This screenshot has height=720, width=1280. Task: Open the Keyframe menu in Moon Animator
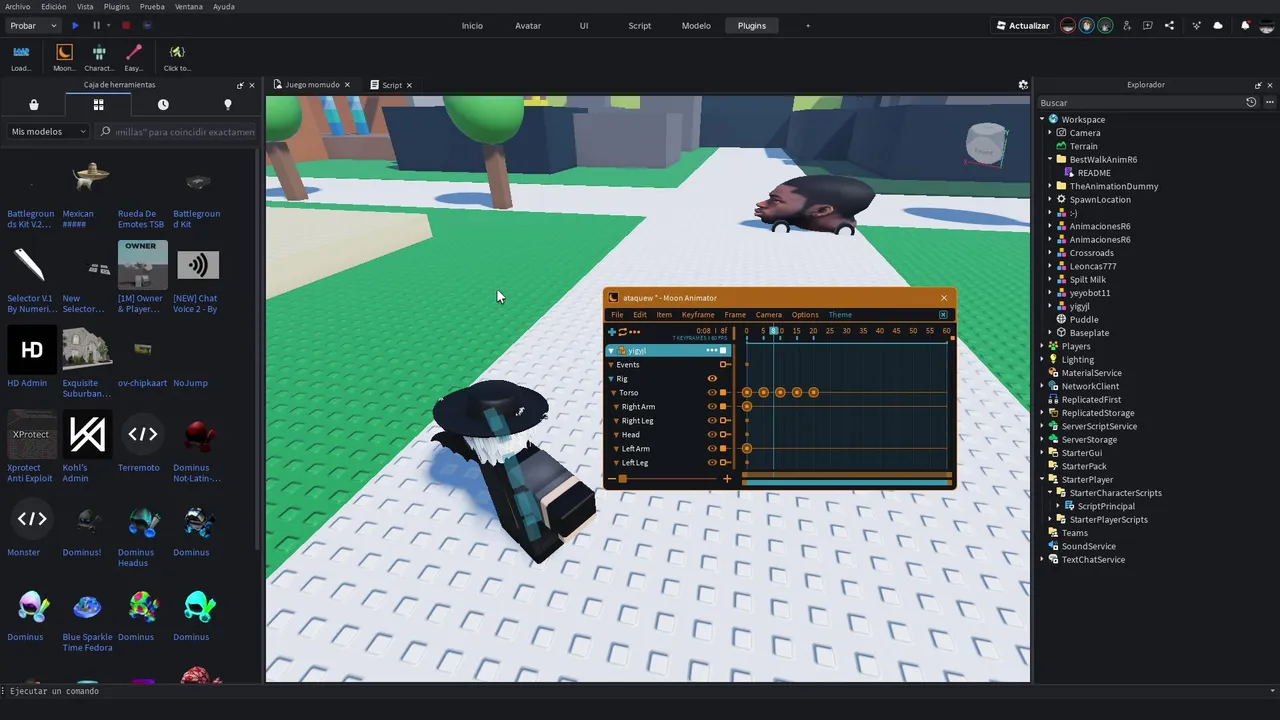[x=698, y=315]
